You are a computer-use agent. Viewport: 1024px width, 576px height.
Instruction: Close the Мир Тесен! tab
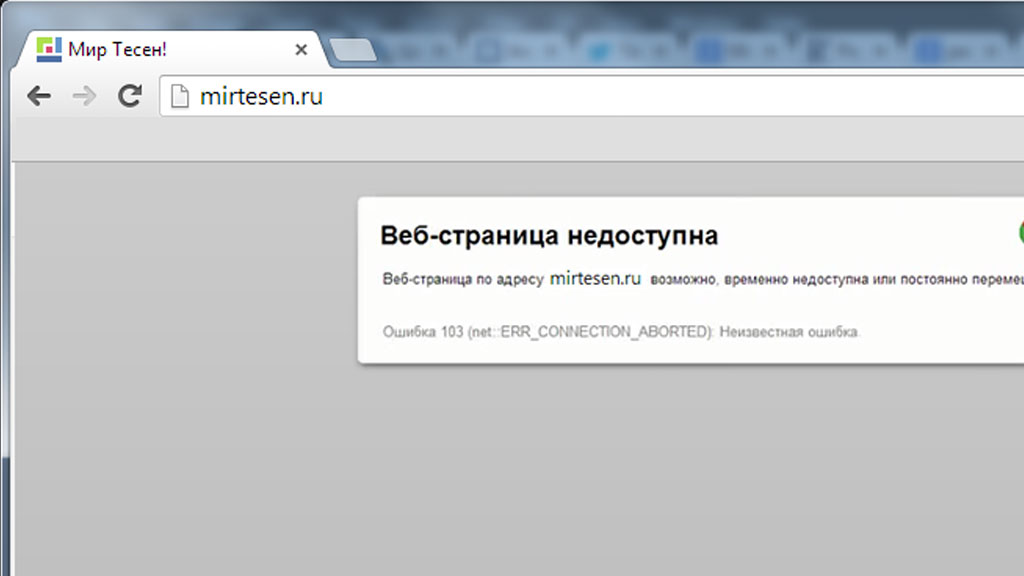(301, 50)
